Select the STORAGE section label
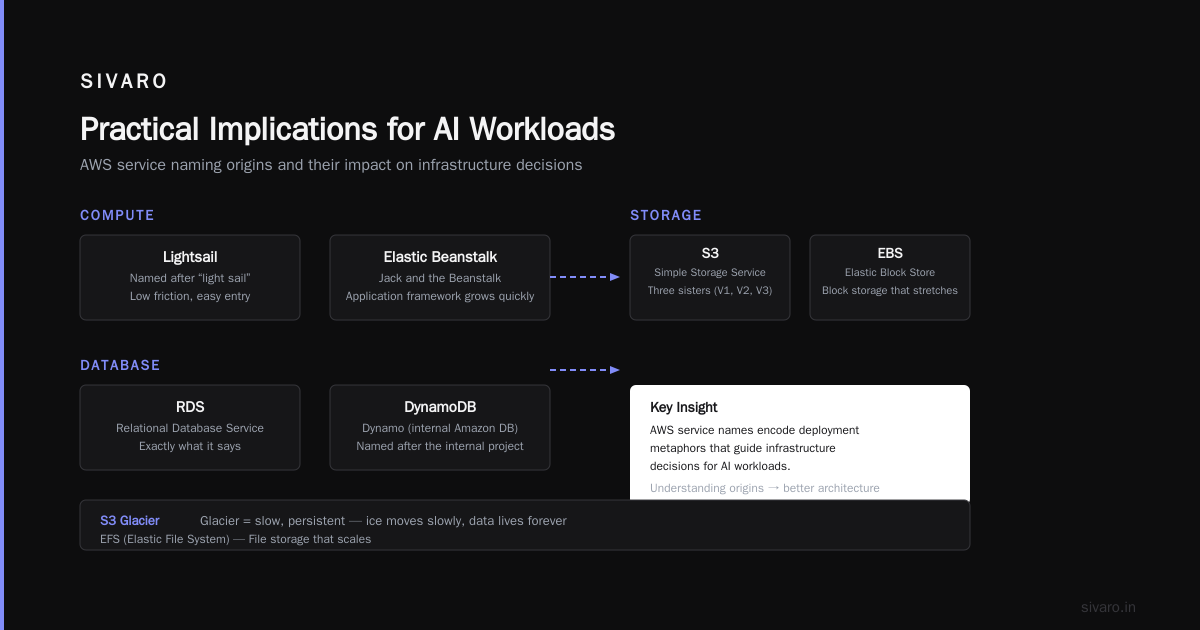Screen dimensions: 1200x630 click(x=666, y=215)
